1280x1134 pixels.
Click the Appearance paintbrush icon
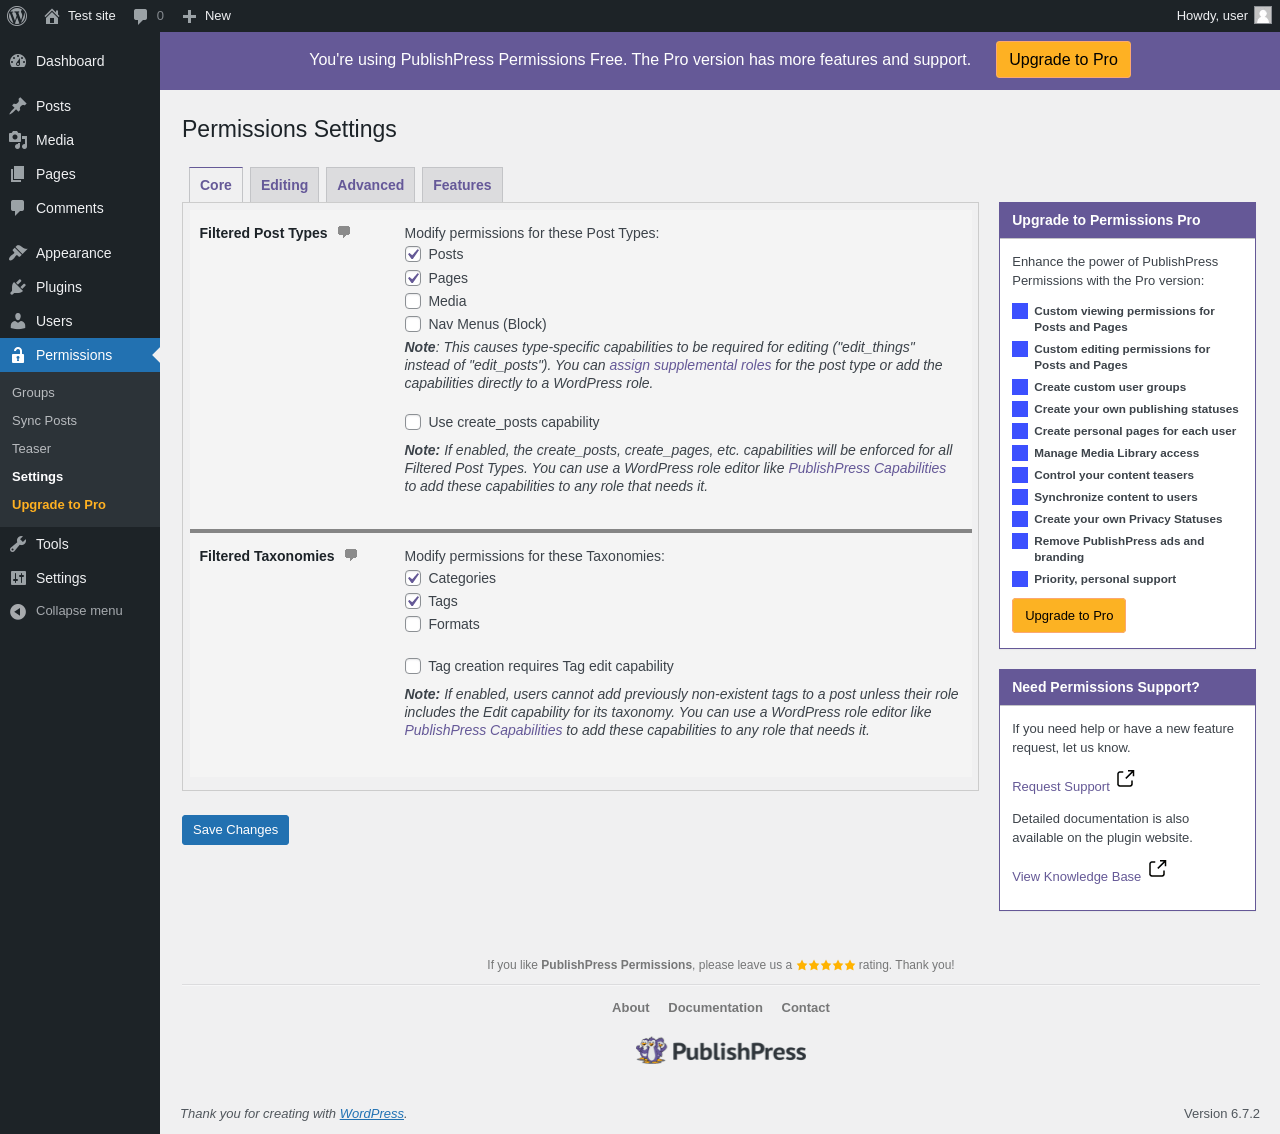(18, 253)
